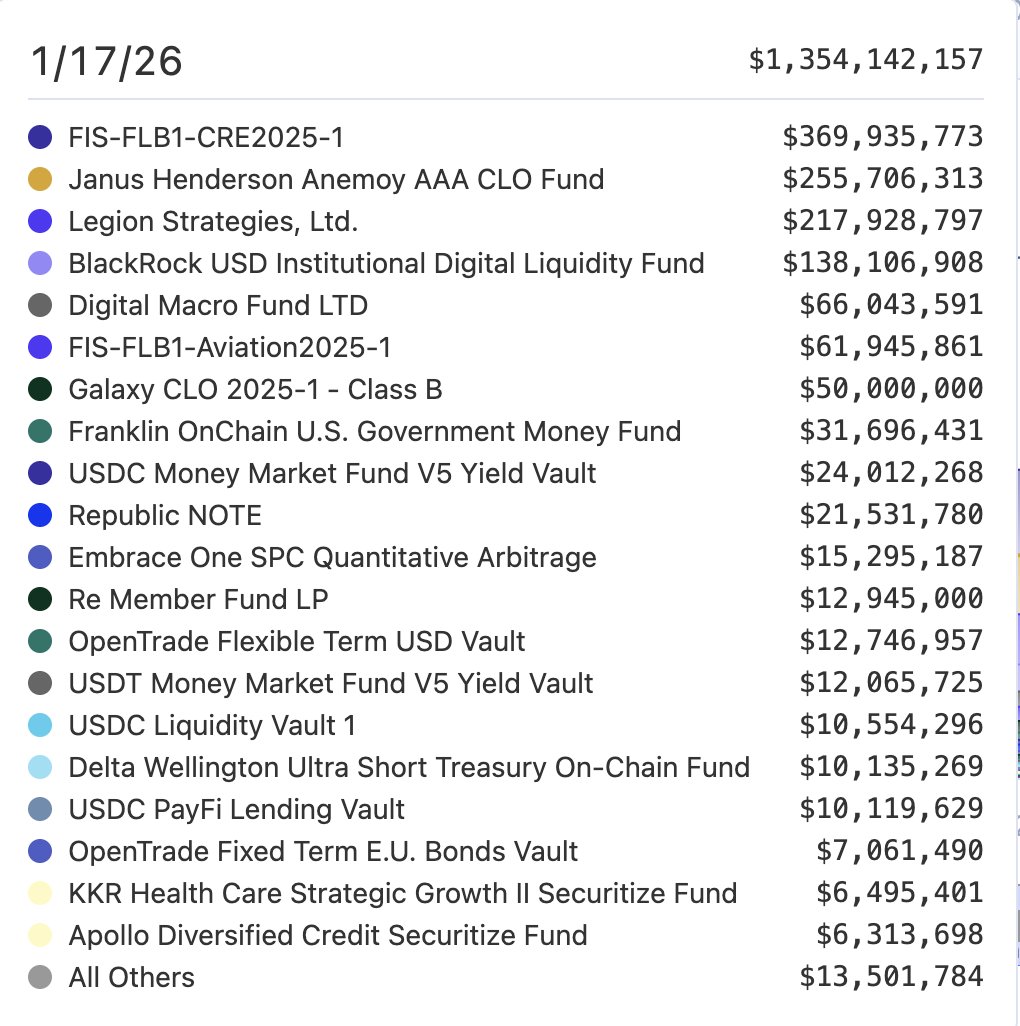The image size is (1020, 1026).
Task: Click BlackRock USD Institutional Digital Liquidity Fund
Action: pyautogui.click(x=386, y=263)
